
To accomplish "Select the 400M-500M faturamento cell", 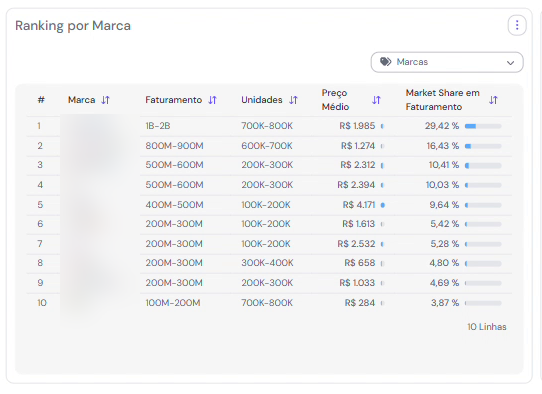I will click(174, 205).
